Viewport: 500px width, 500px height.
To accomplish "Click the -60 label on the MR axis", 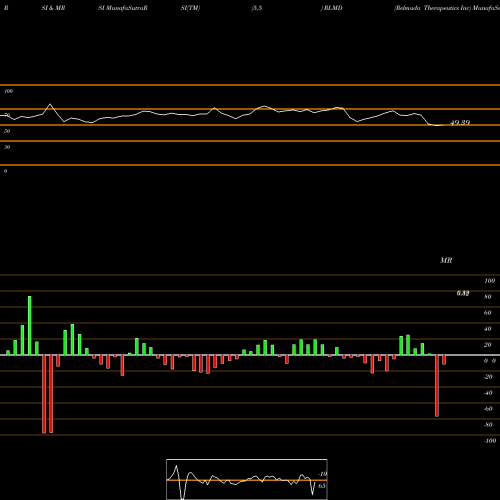I will 488,409.
